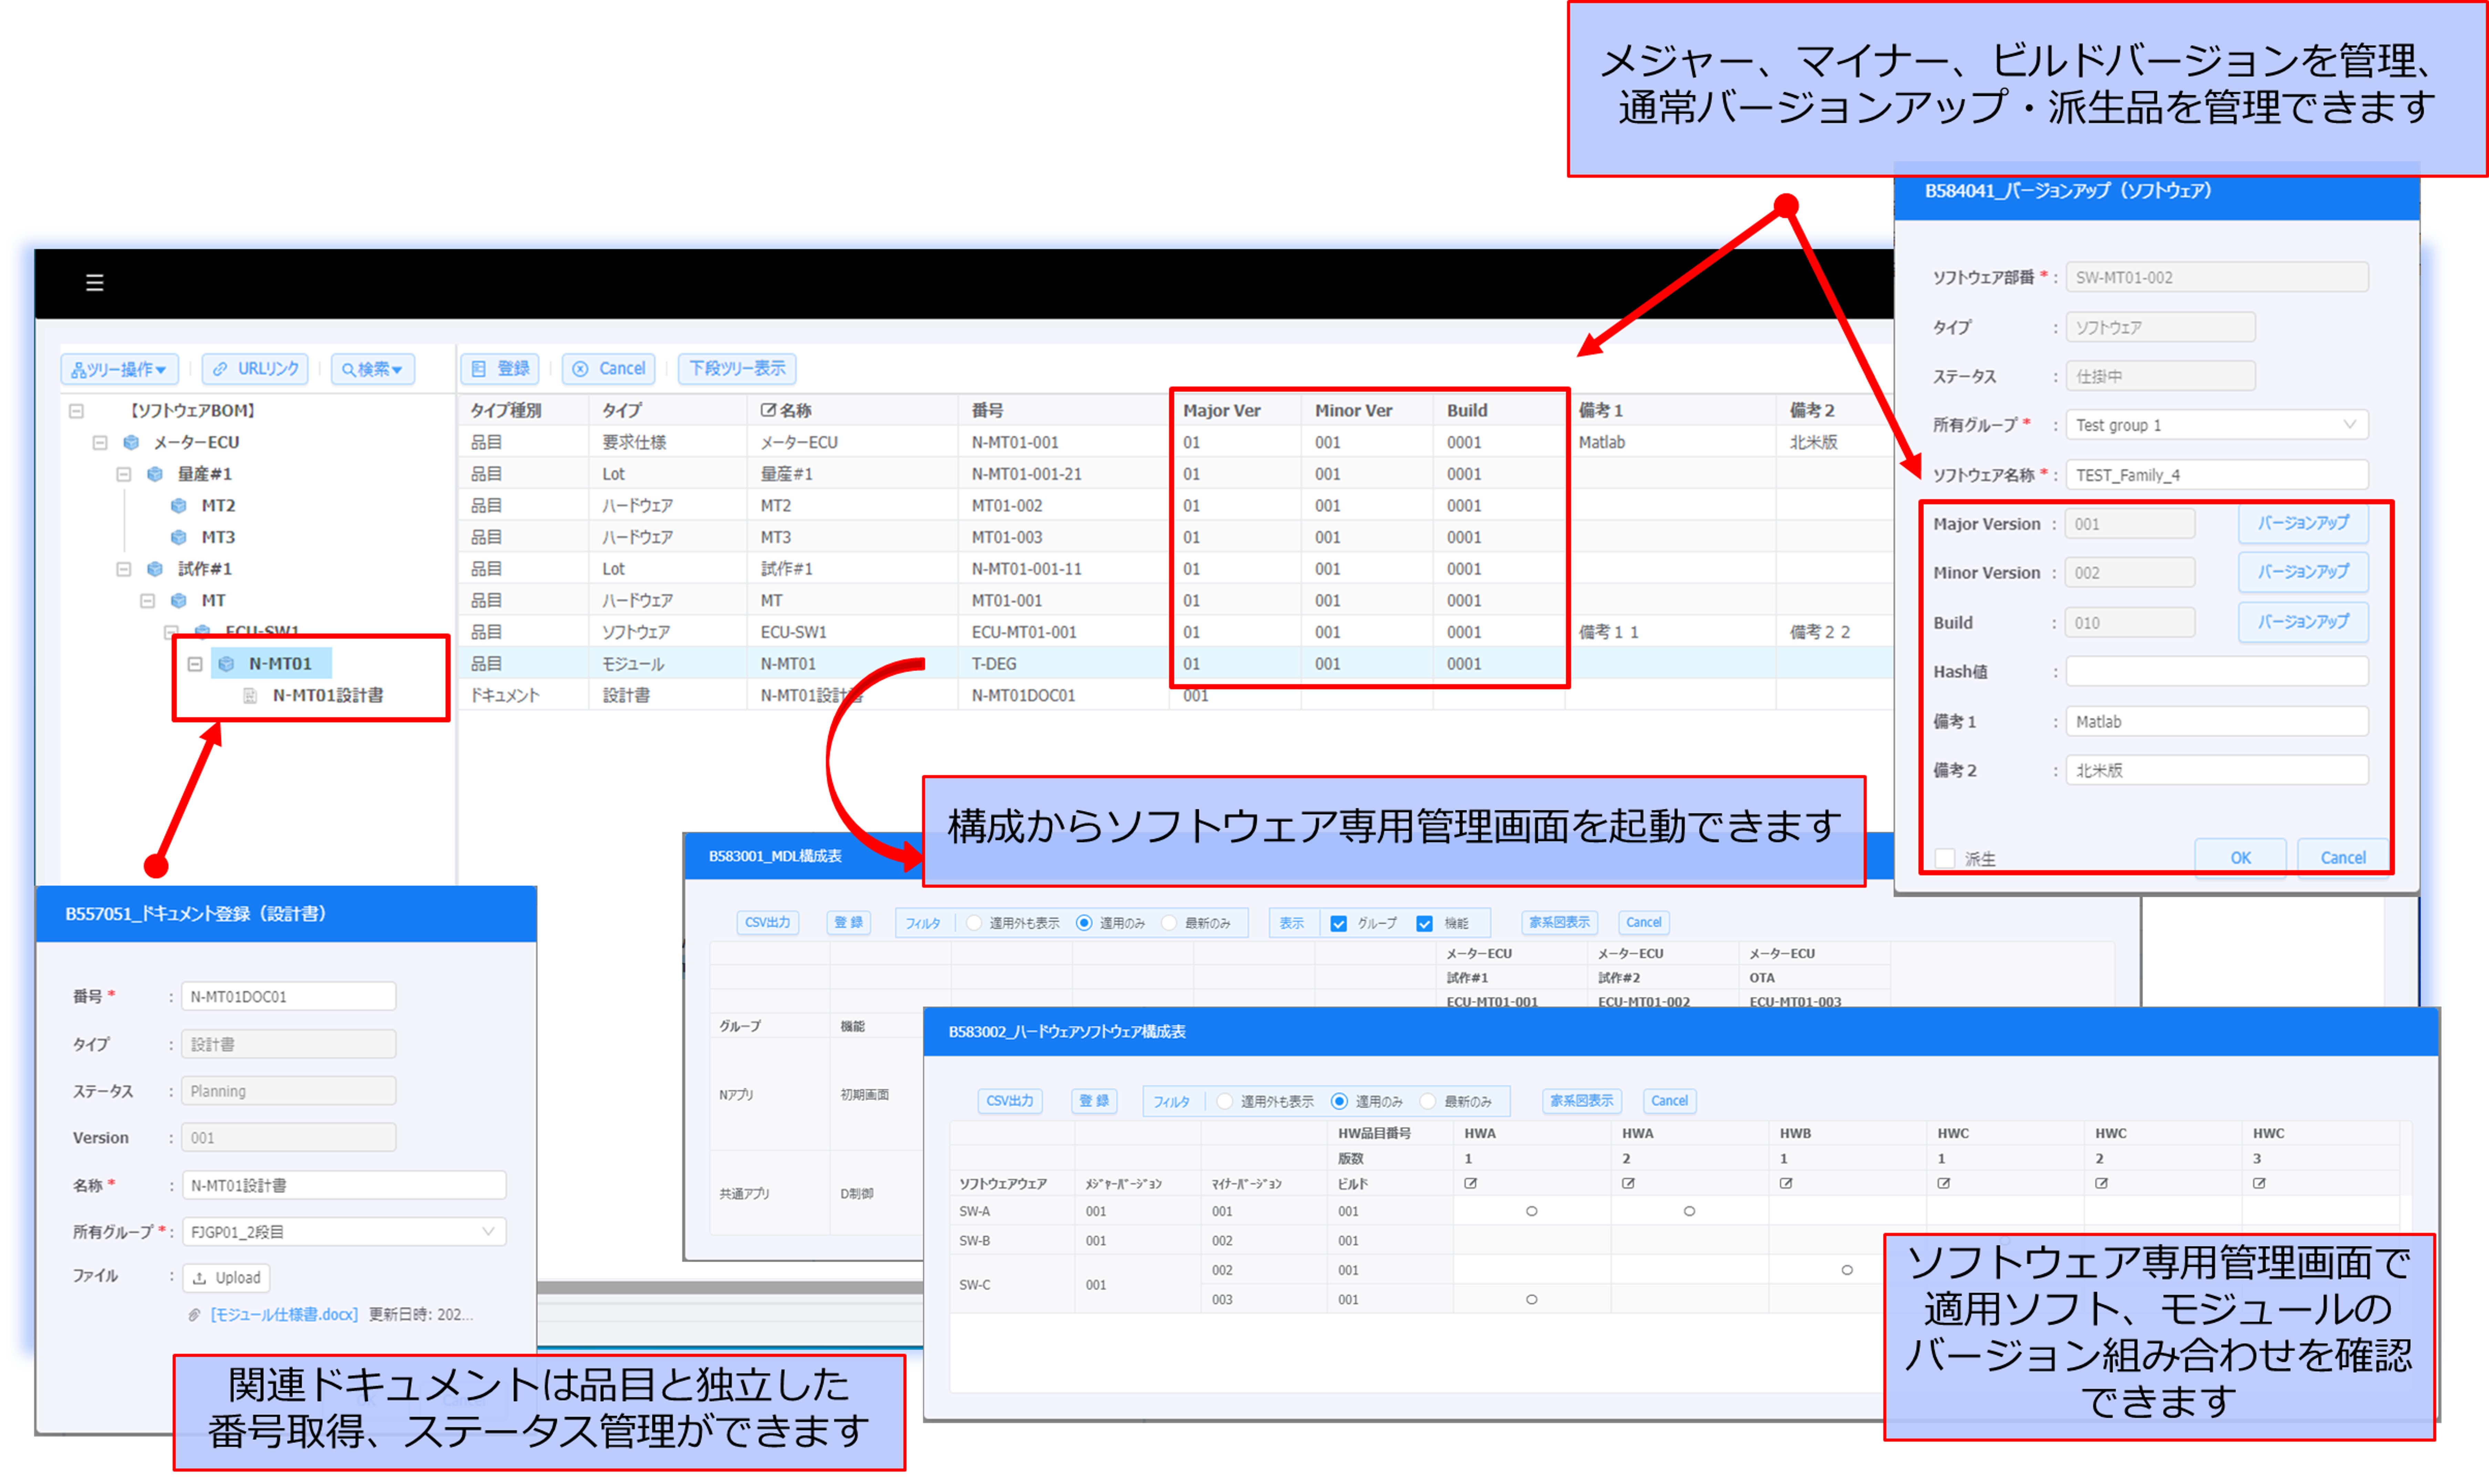Open 所有グループ dropdown showing Test group 1

[2217, 425]
